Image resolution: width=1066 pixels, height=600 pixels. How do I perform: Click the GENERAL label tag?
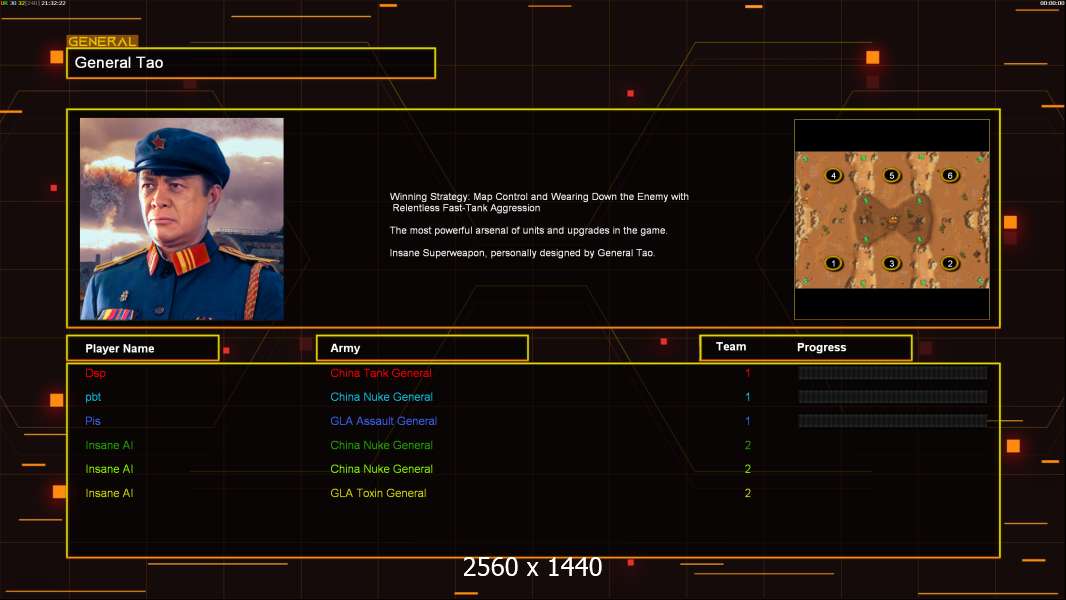pos(102,41)
